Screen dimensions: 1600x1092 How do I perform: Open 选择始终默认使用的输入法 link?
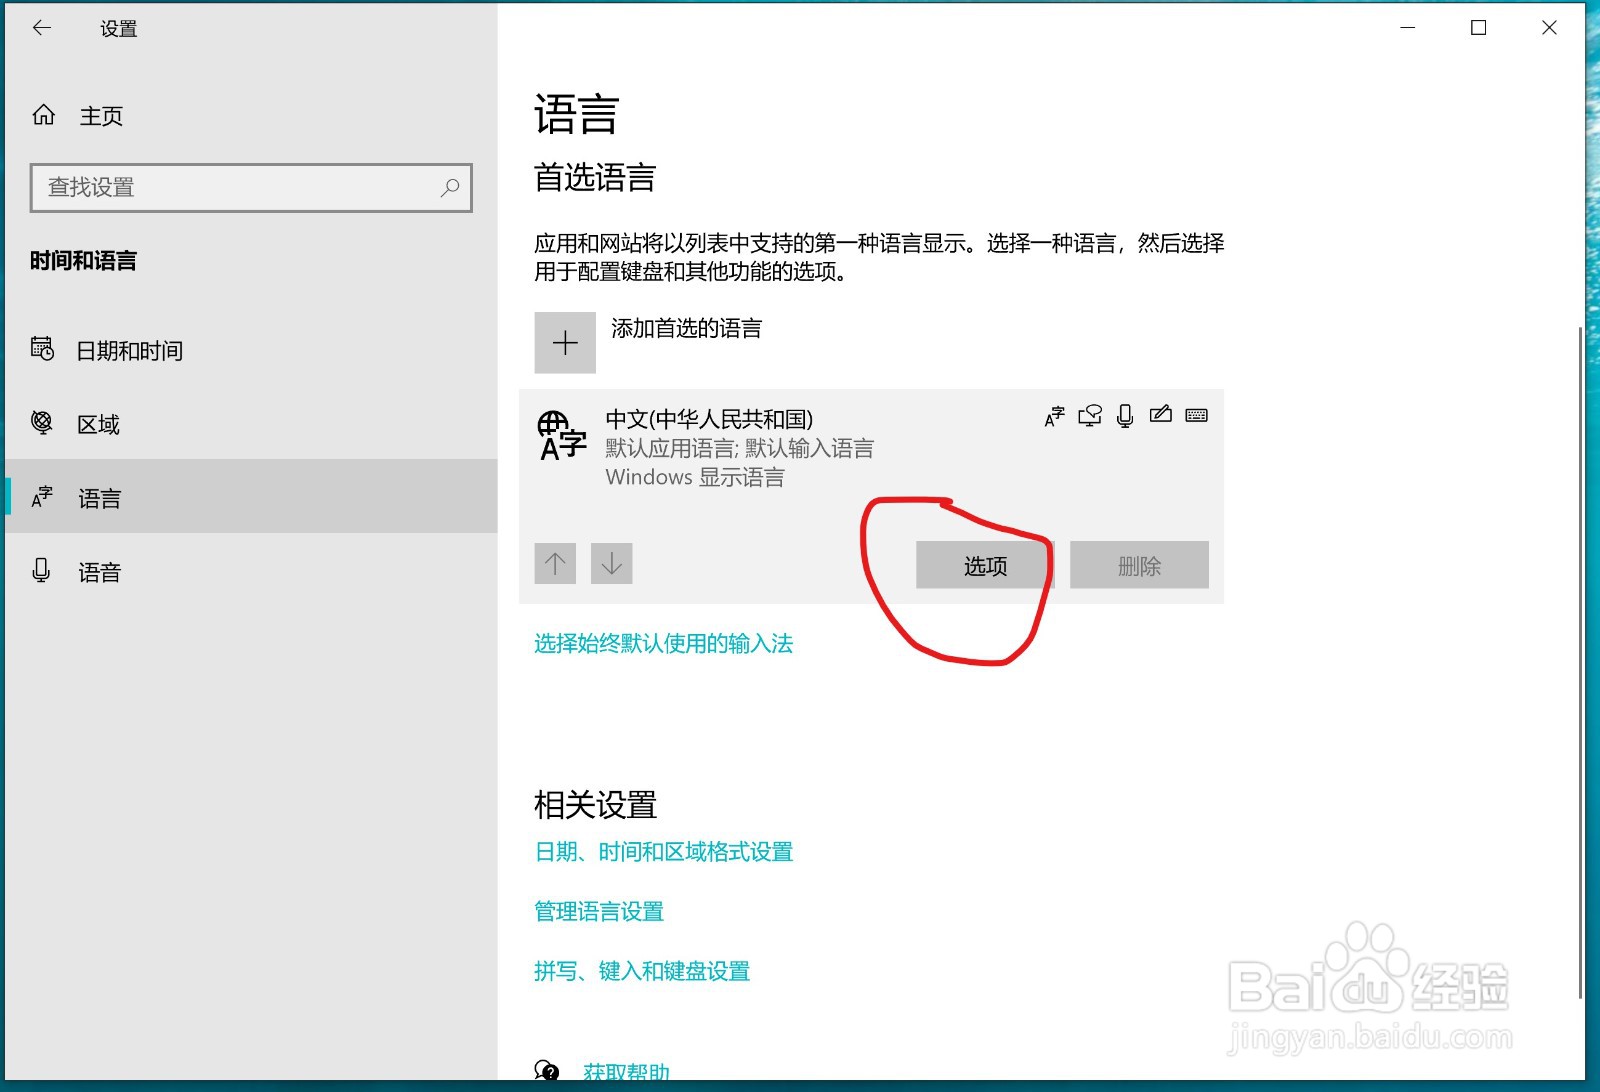[663, 644]
